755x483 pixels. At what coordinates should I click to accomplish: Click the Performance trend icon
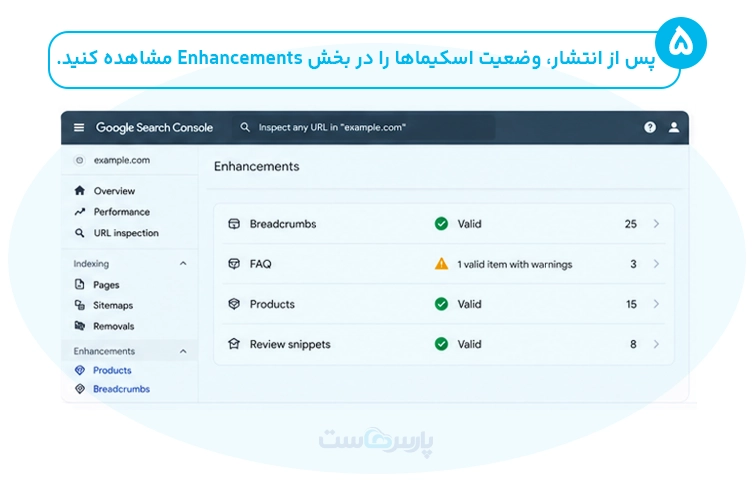(x=80, y=212)
